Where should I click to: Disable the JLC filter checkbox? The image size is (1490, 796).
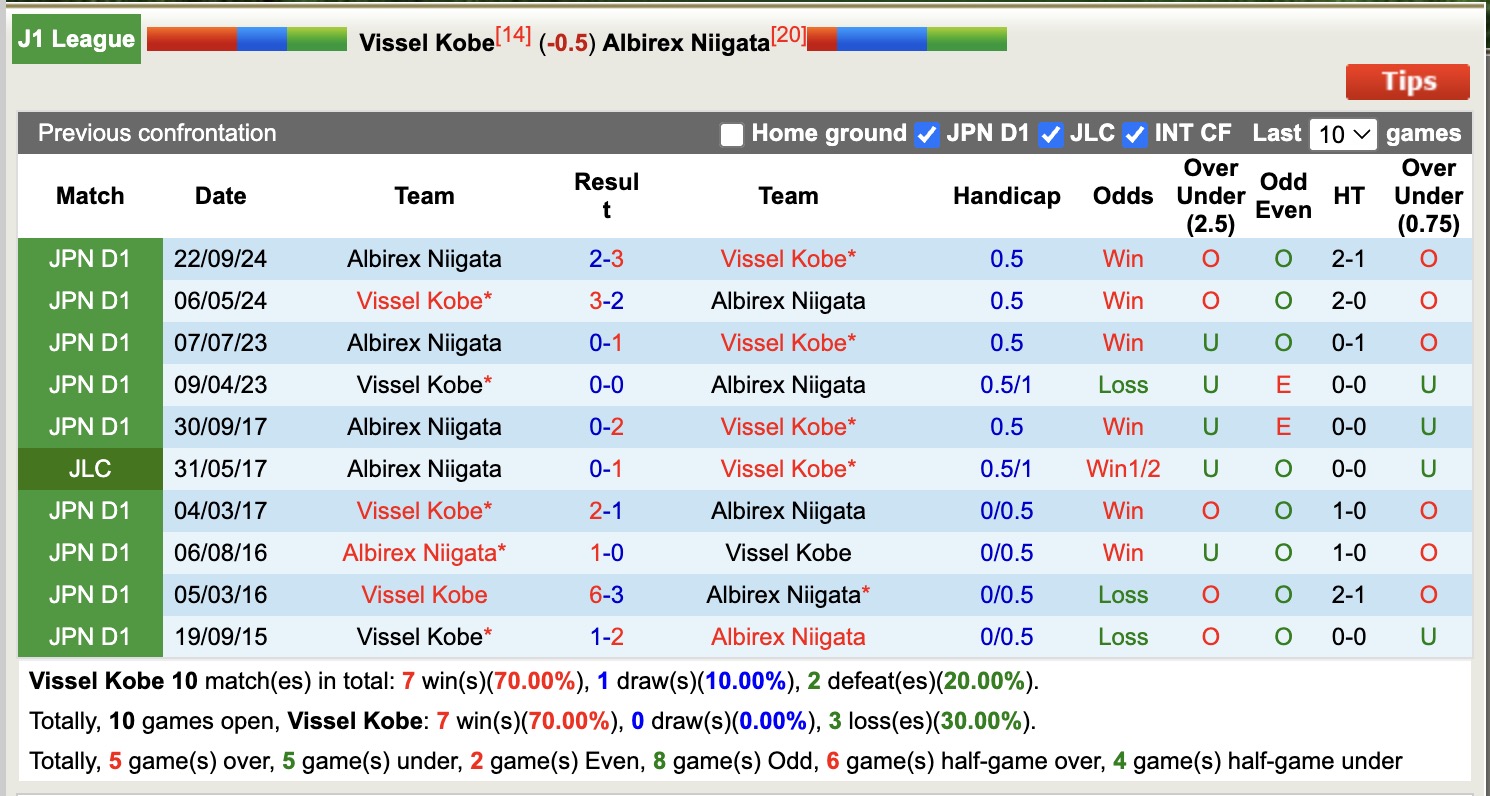pos(1052,133)
